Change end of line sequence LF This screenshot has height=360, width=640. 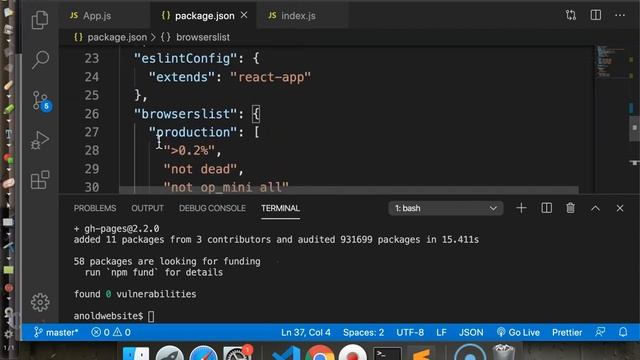[441, 332]
